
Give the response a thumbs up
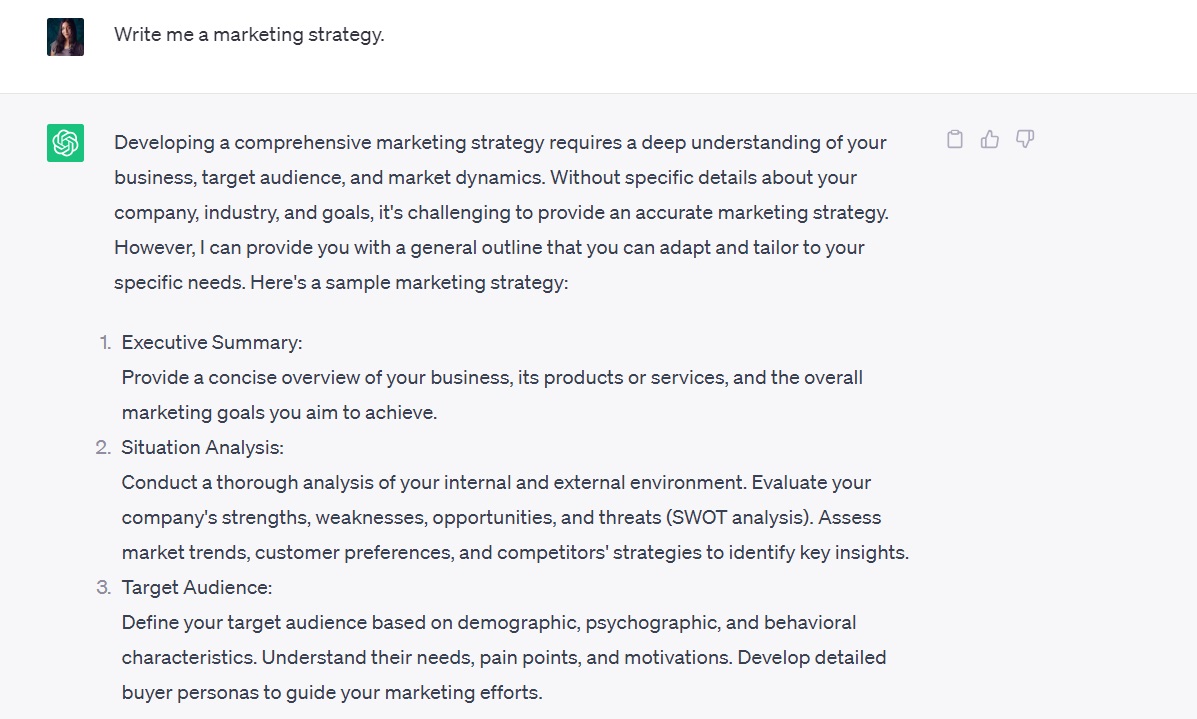click(x=990, y=140)
